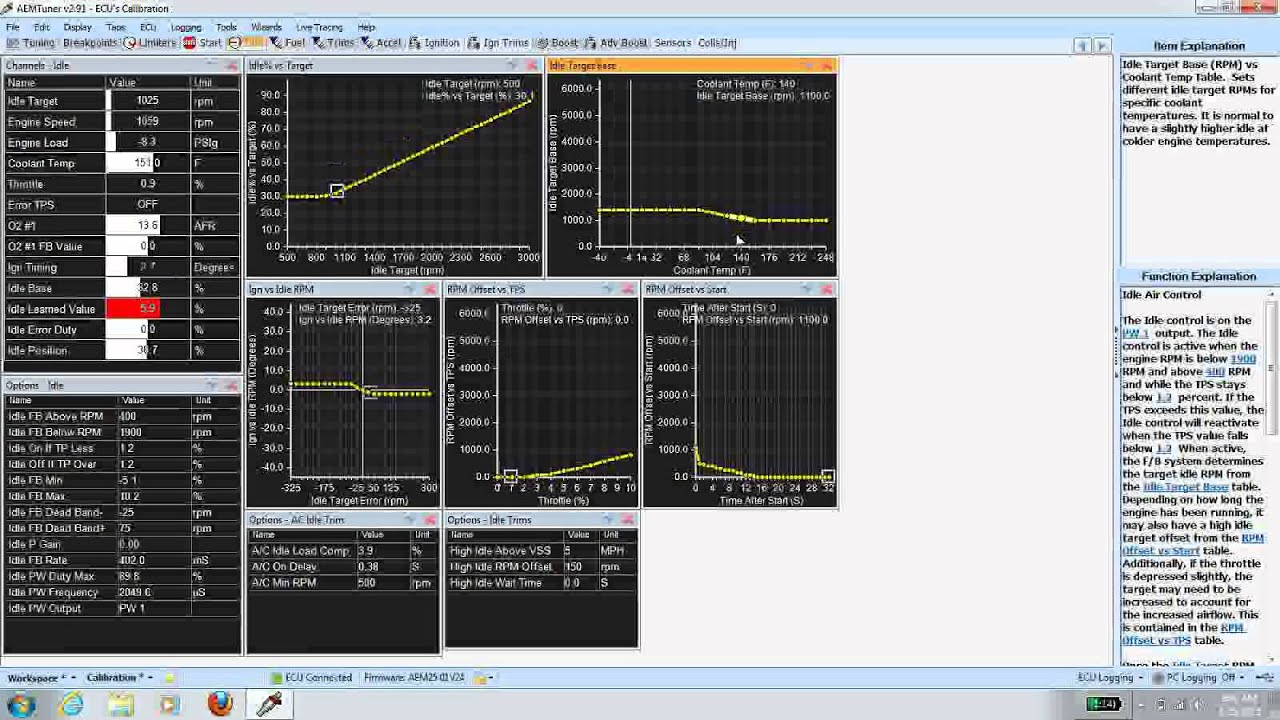
Task: Open the Fuel tab
Action: [287, 43]
